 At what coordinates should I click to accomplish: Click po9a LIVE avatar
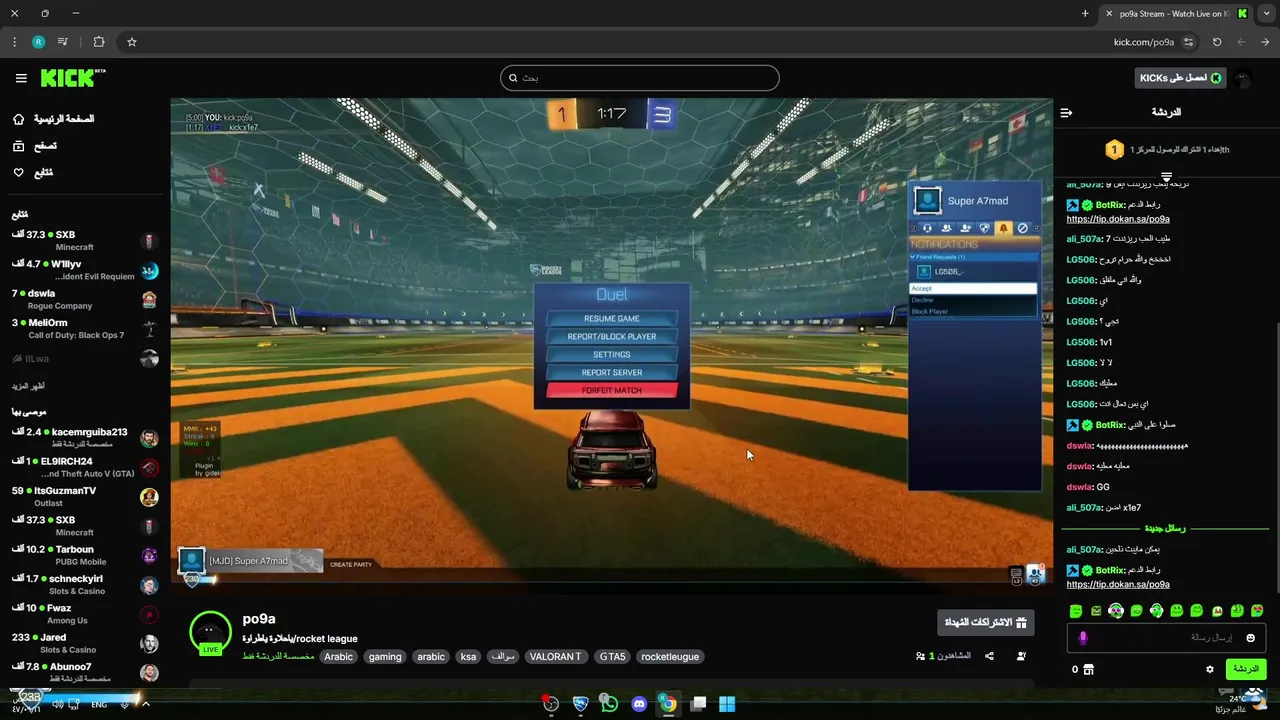pyautogui.click(x=210, y=633)
